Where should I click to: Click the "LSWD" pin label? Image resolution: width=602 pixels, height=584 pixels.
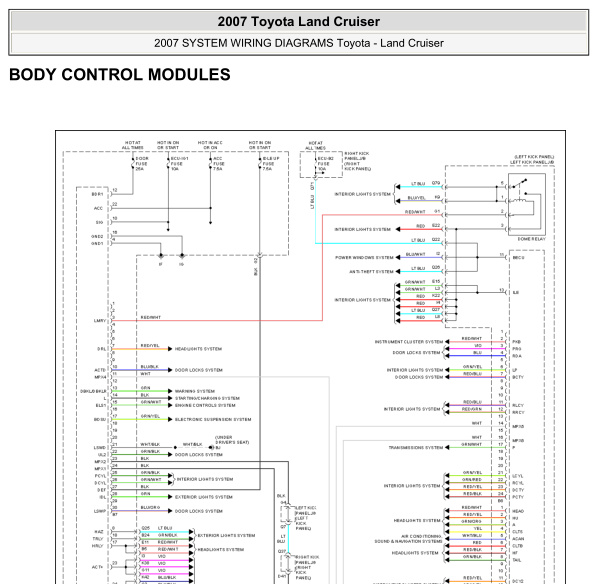(x=100, y=448)
